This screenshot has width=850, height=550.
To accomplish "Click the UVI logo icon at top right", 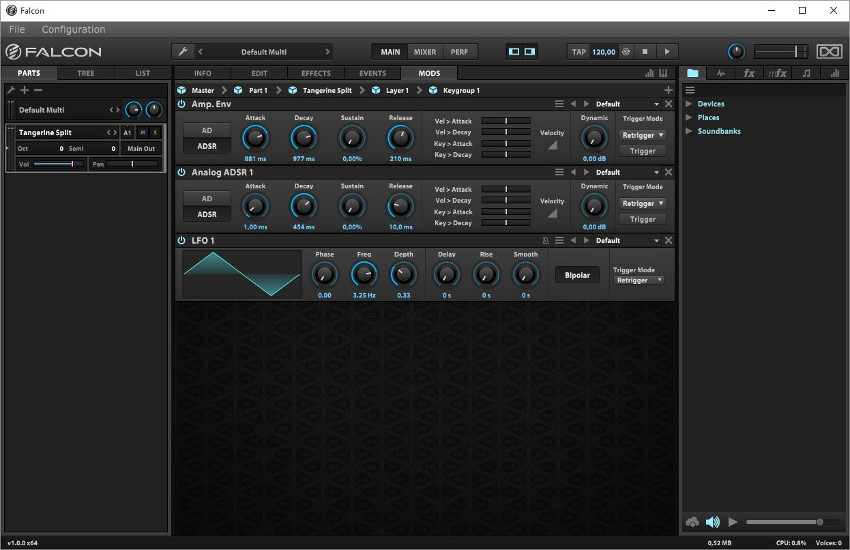I will click(829, 52).
